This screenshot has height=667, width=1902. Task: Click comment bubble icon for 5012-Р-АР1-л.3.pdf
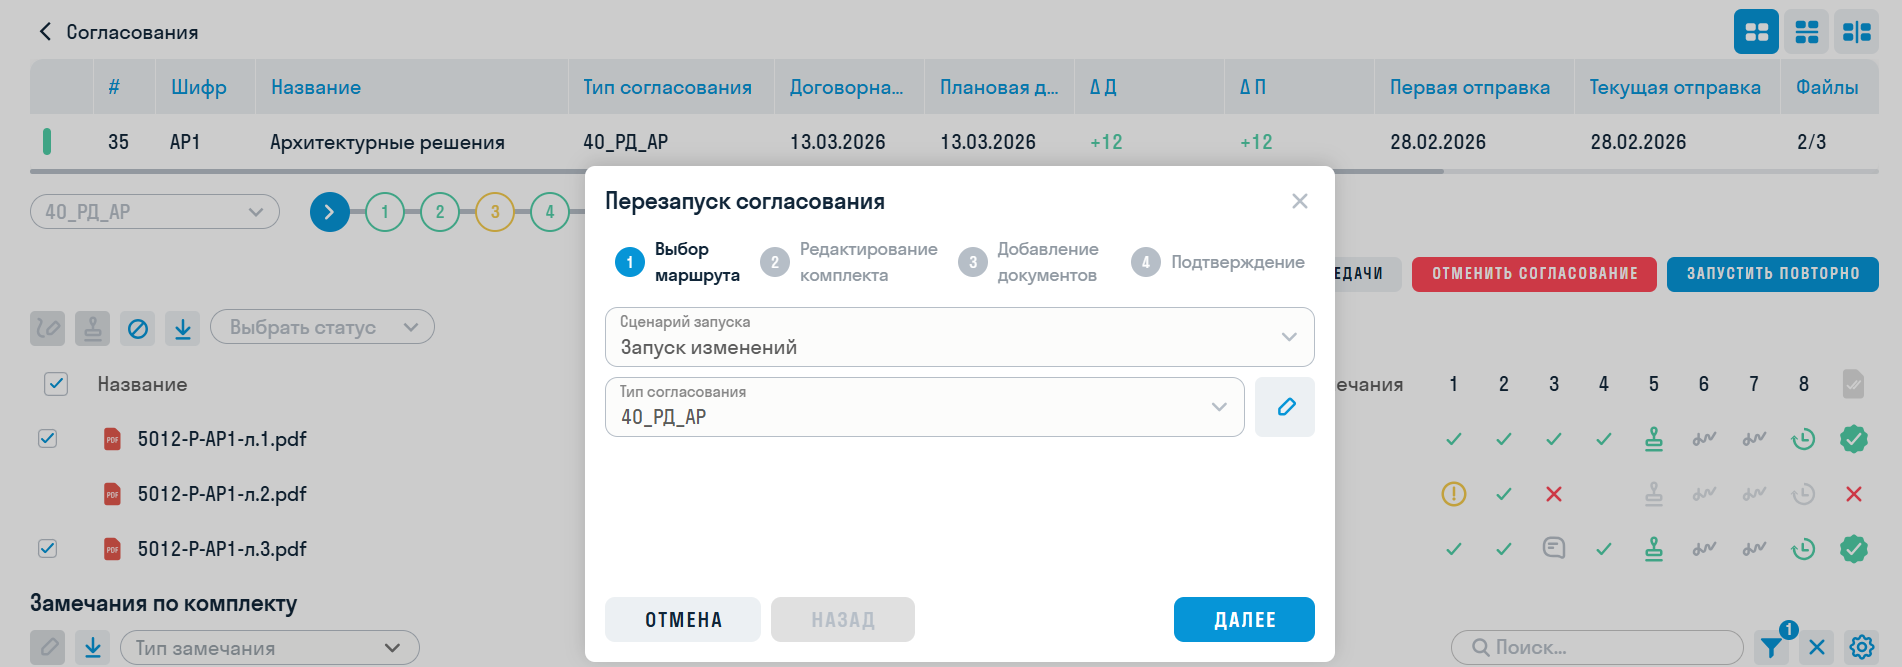coord(1554,548)
